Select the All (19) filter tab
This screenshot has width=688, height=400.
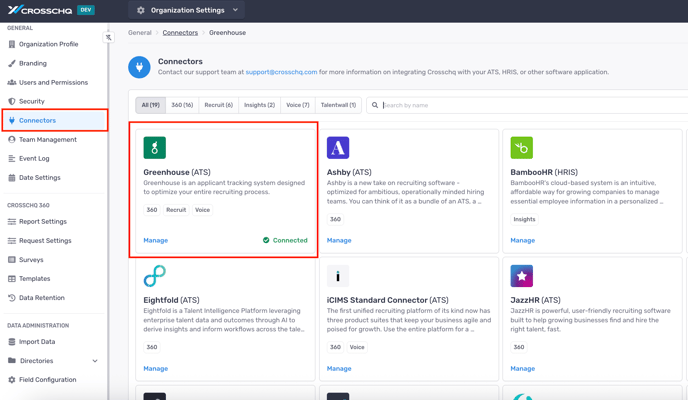pyautogui.click(x=150, y=105)
